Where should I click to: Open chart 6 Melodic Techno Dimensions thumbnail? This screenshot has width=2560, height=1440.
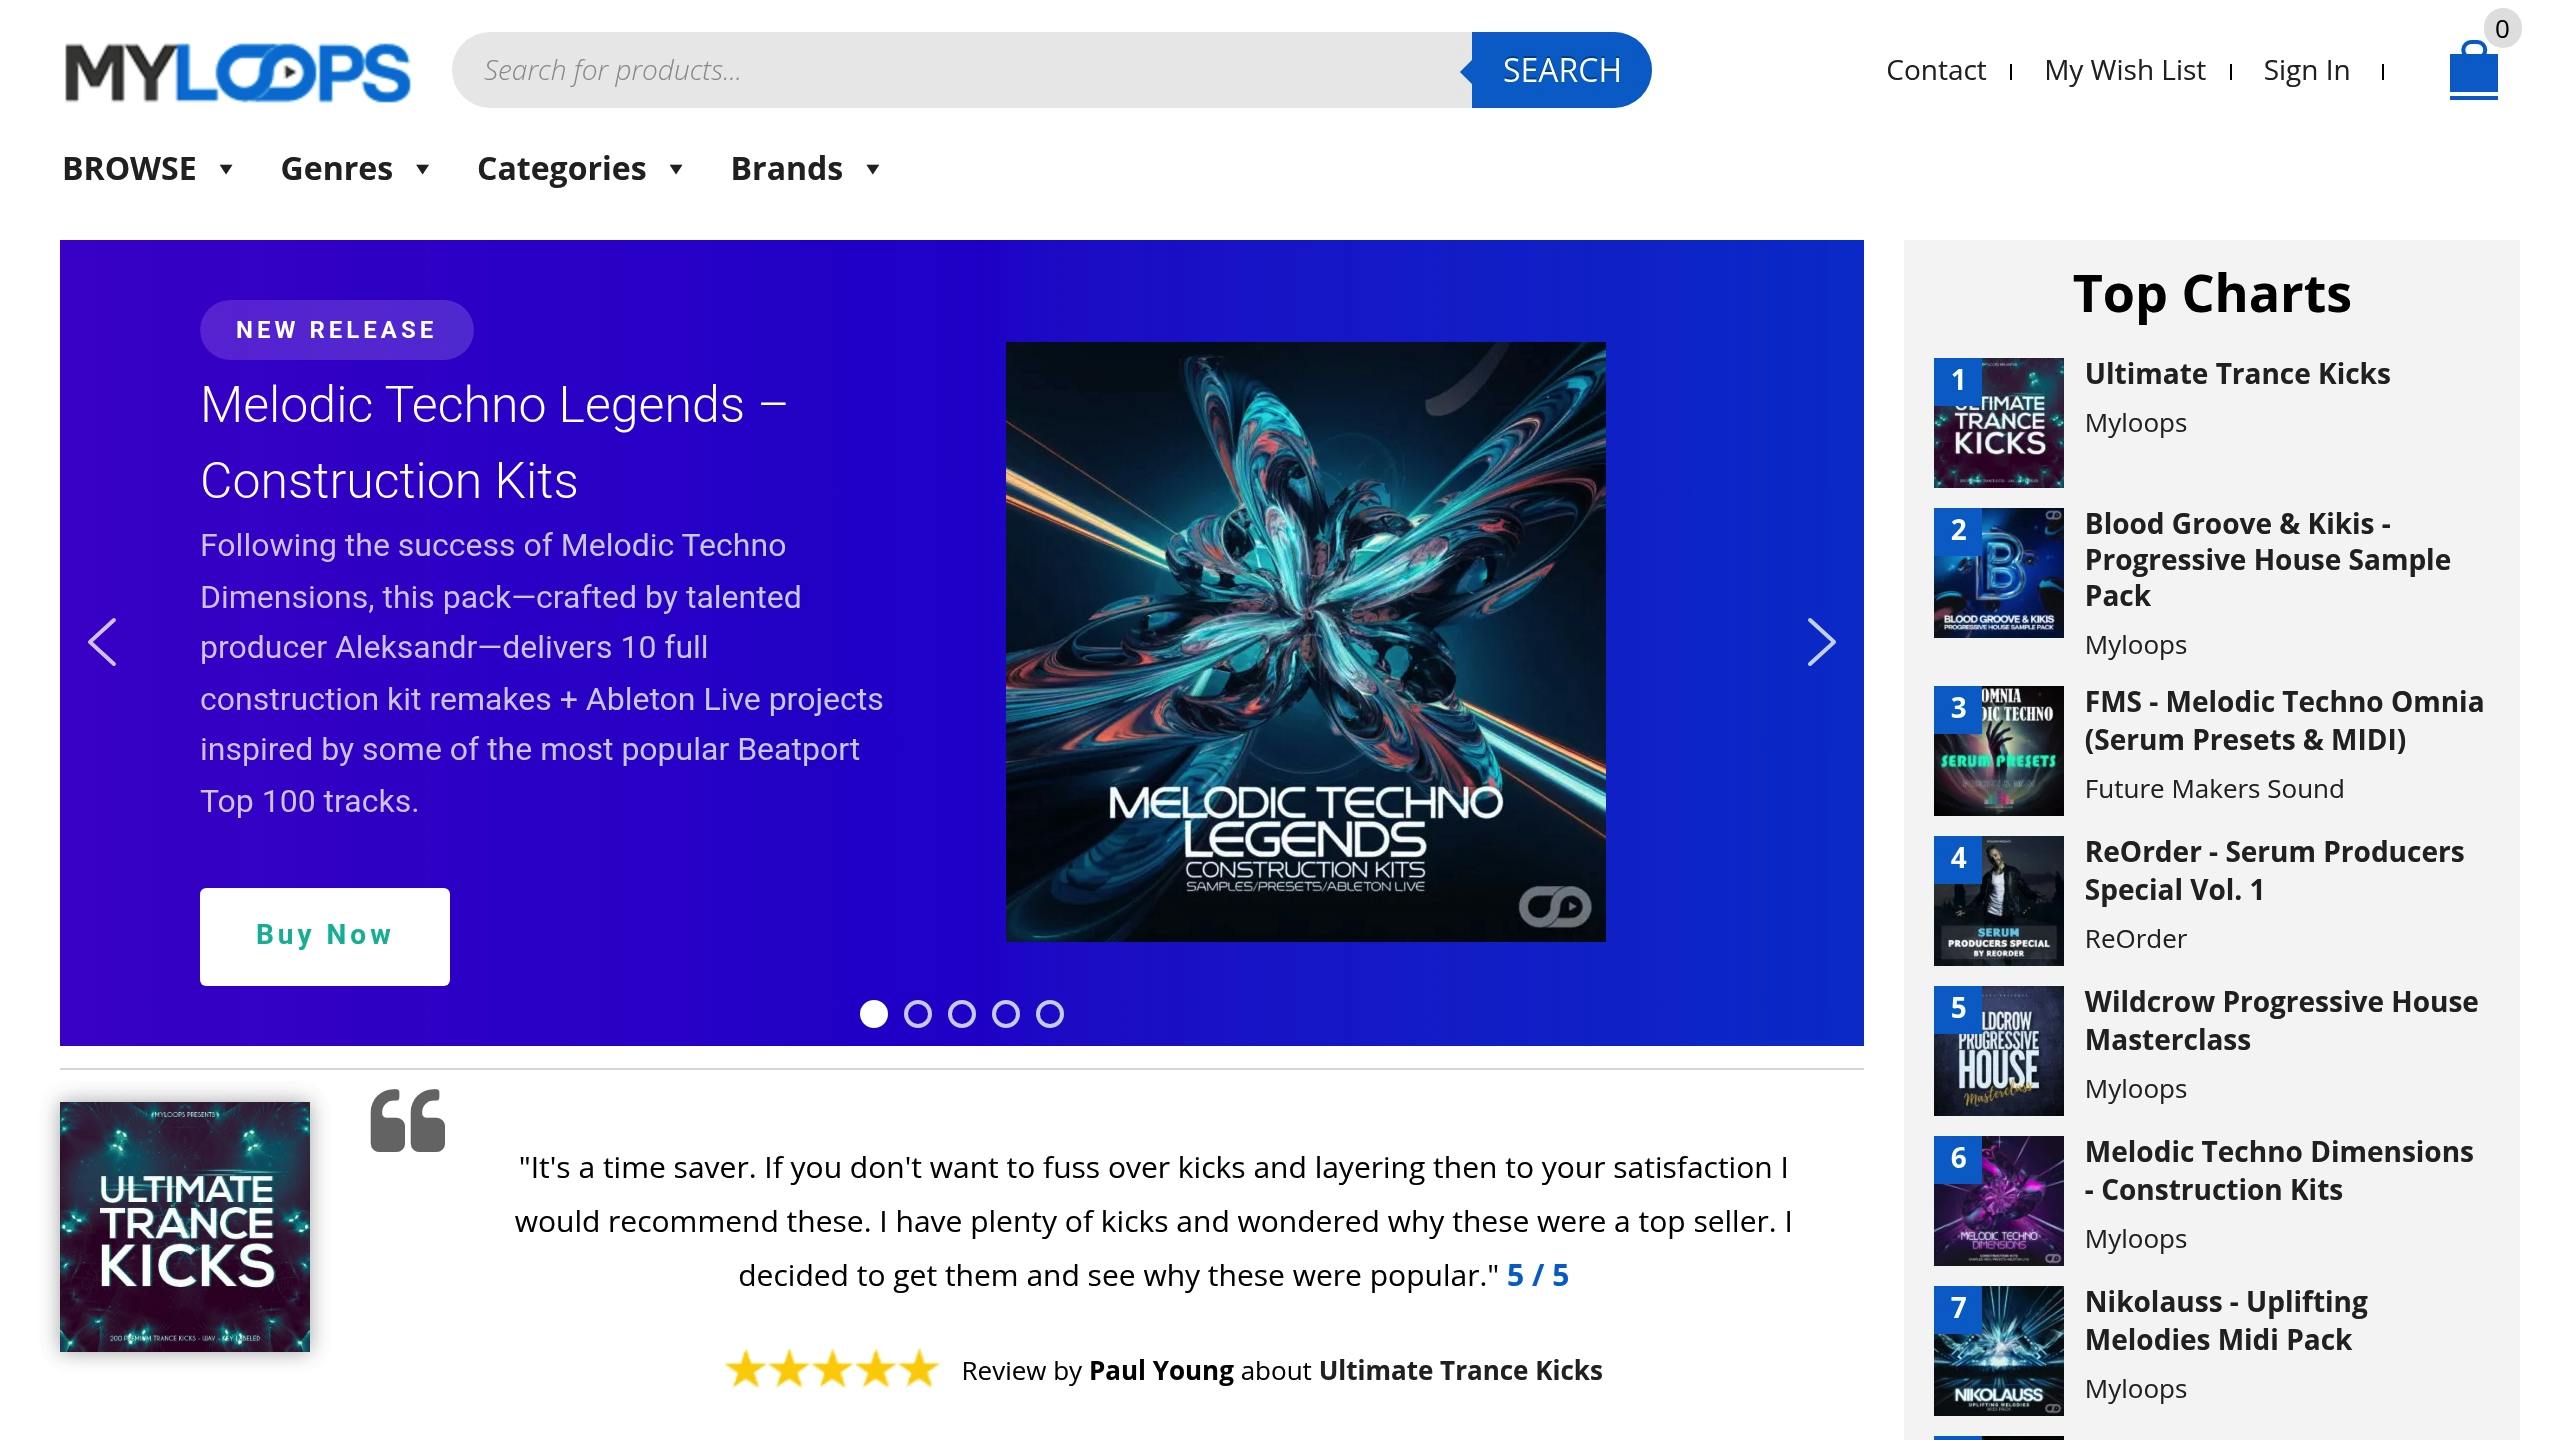coord(1998,1201)
